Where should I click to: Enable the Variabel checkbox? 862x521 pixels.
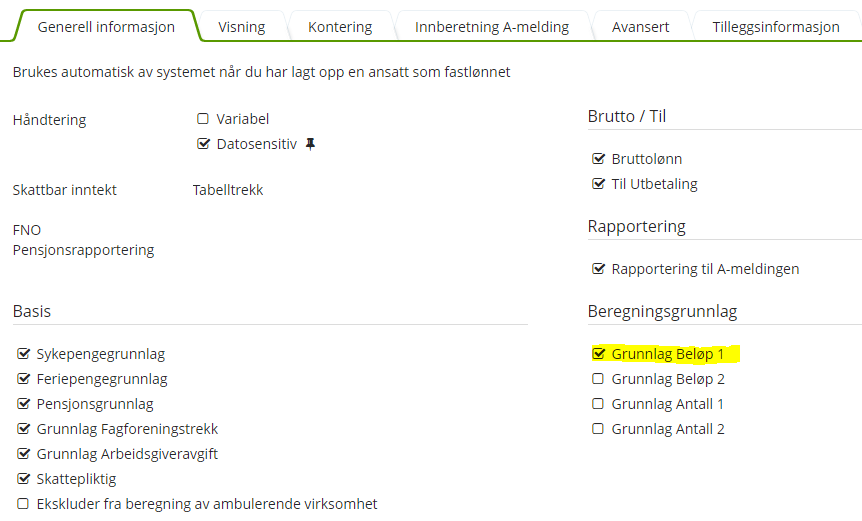click(x=203, y=119)
